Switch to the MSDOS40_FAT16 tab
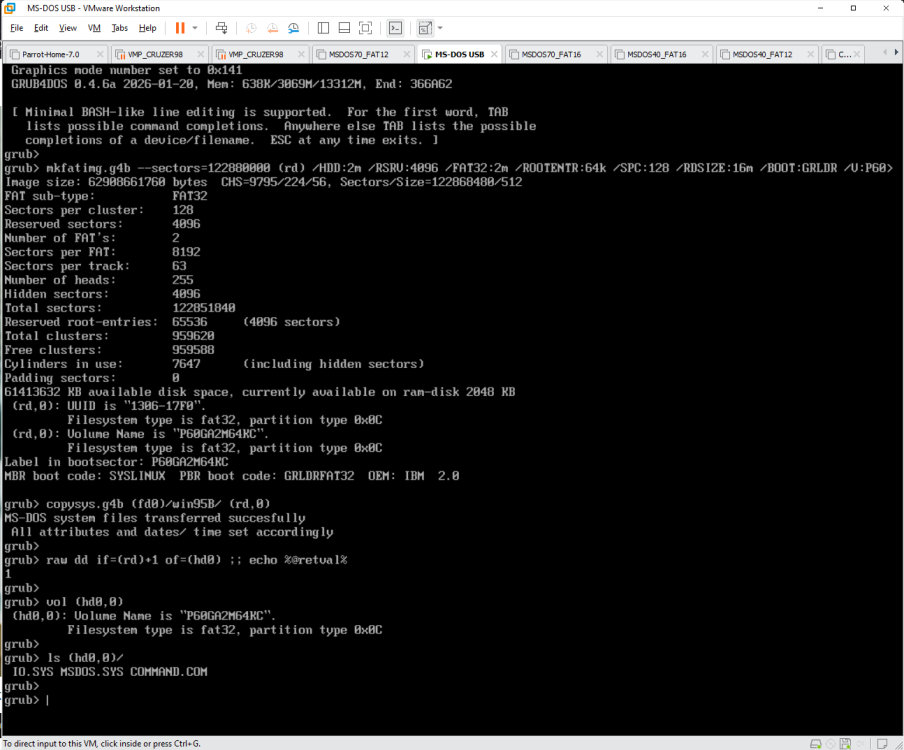 coord(656,54)
